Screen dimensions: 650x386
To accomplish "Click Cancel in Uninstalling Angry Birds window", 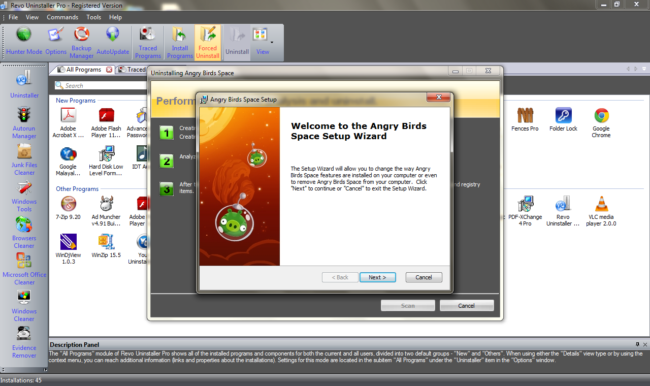I will [466, 306].
